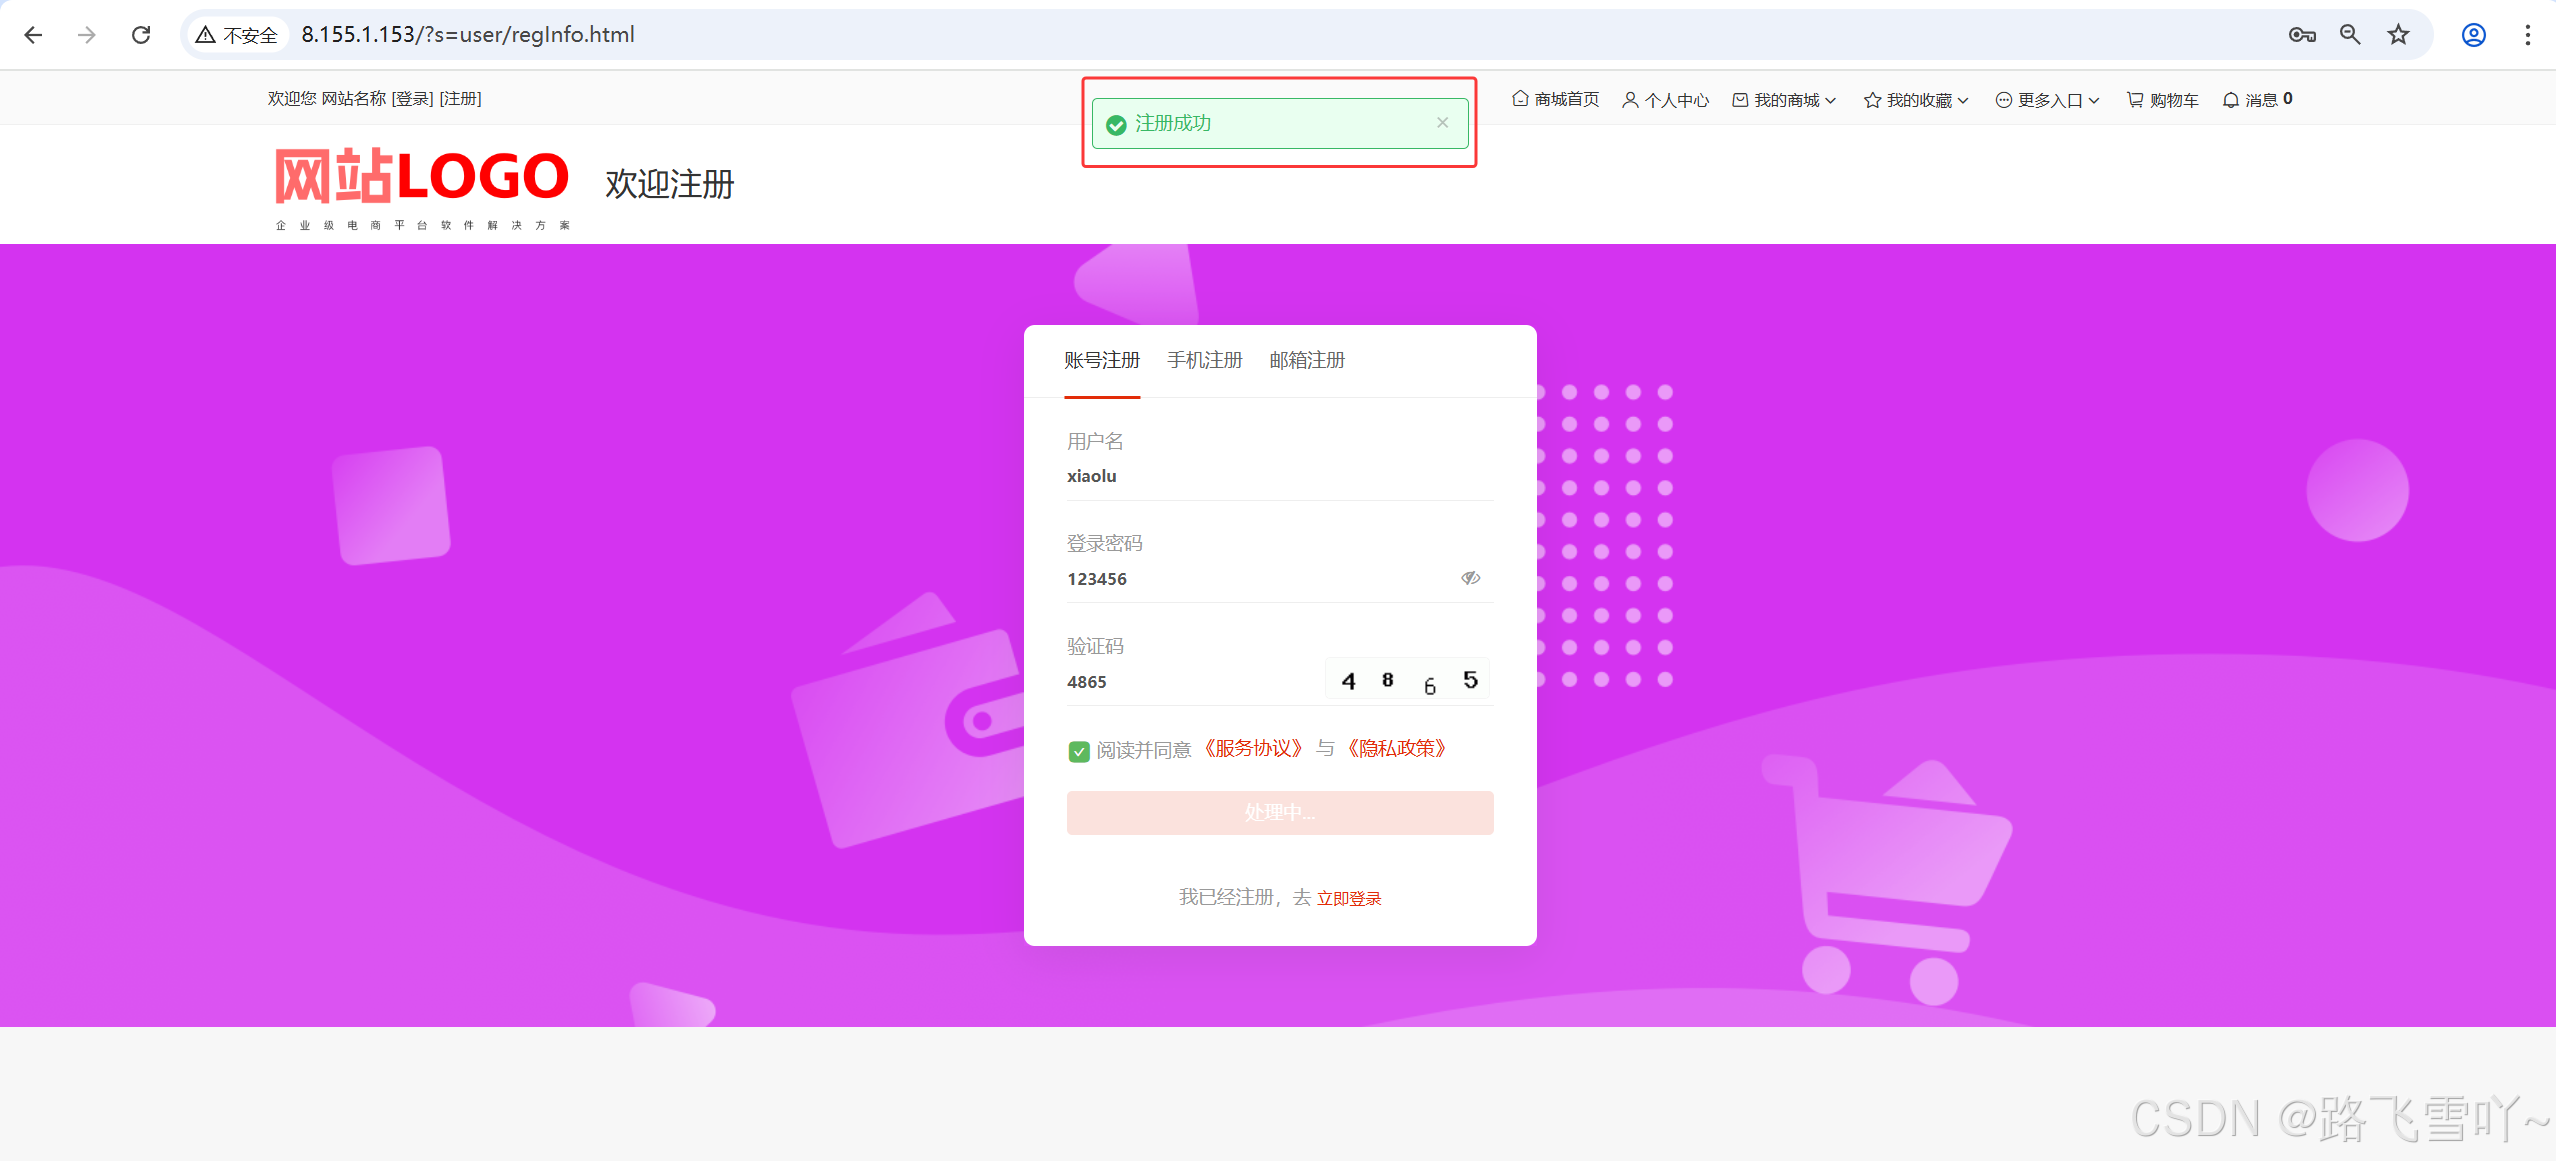Click the shopping cart icon in top bar
Screen dimensions: 2556x1161
[2135, 100]
